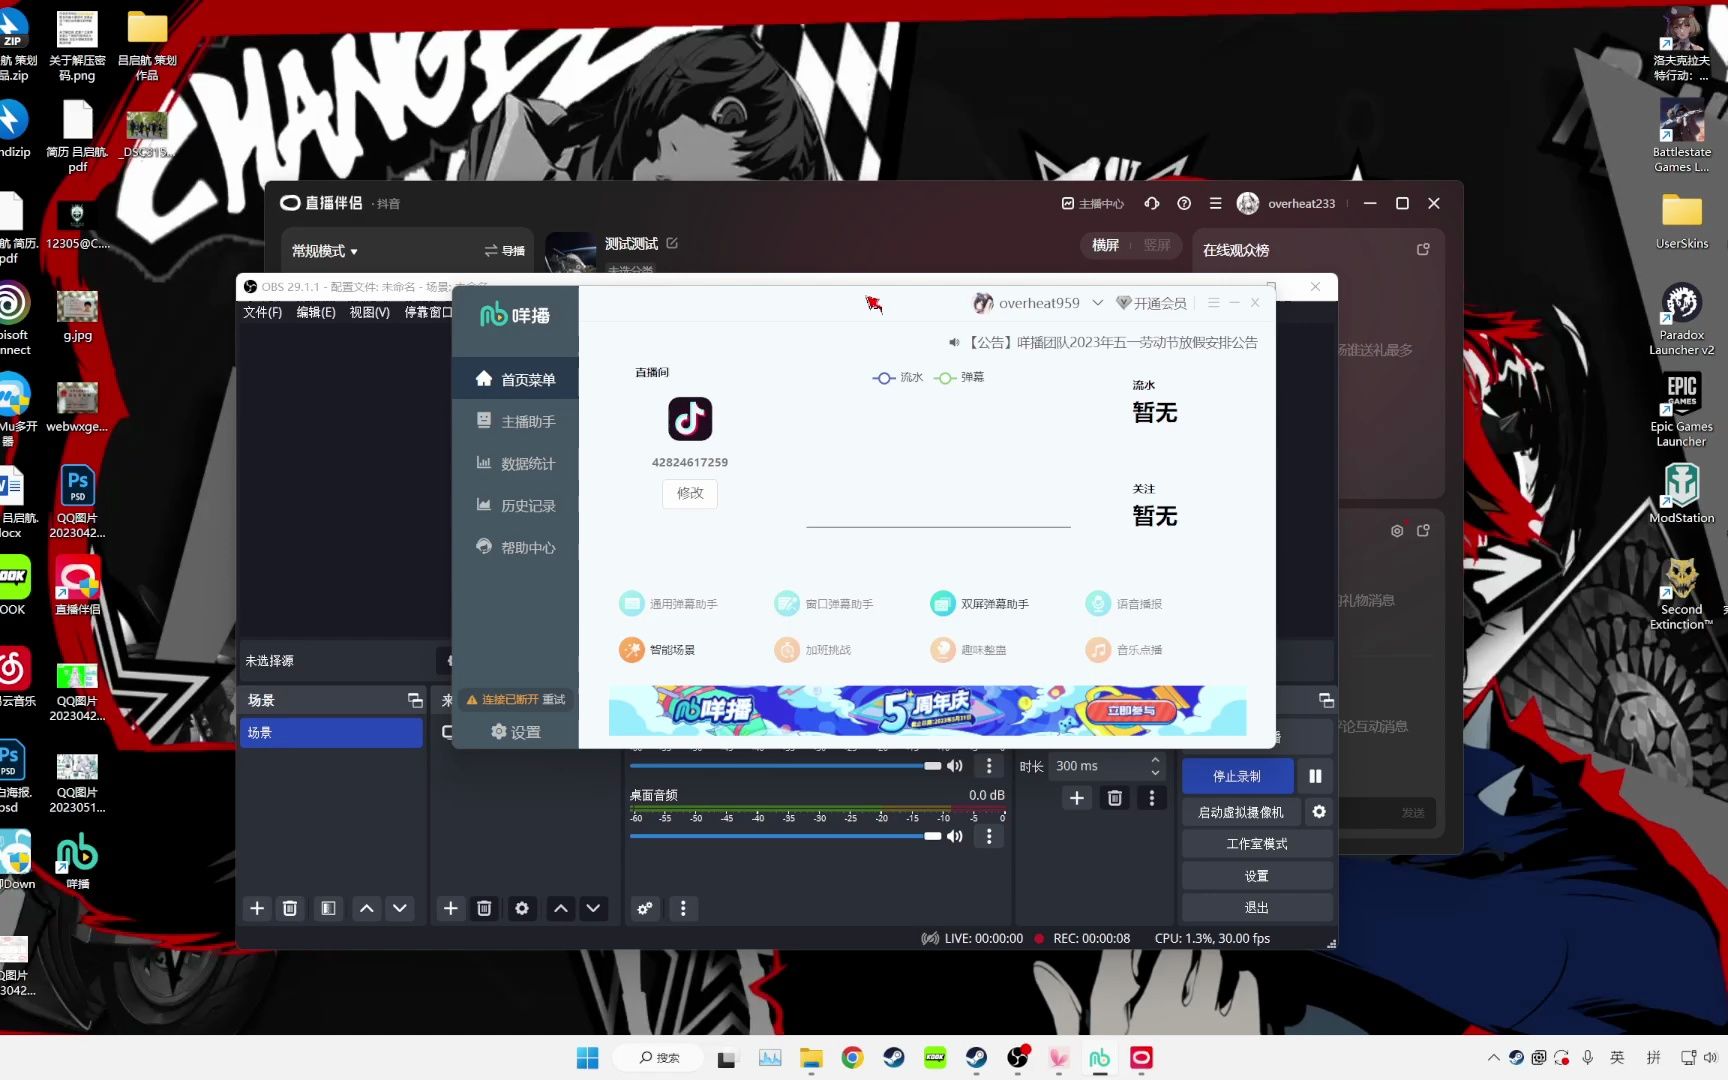The height and width of the screenshot is (1080, 1728).
Task: Open OBS 视图(V) menu
Action: tap(369, 313)
